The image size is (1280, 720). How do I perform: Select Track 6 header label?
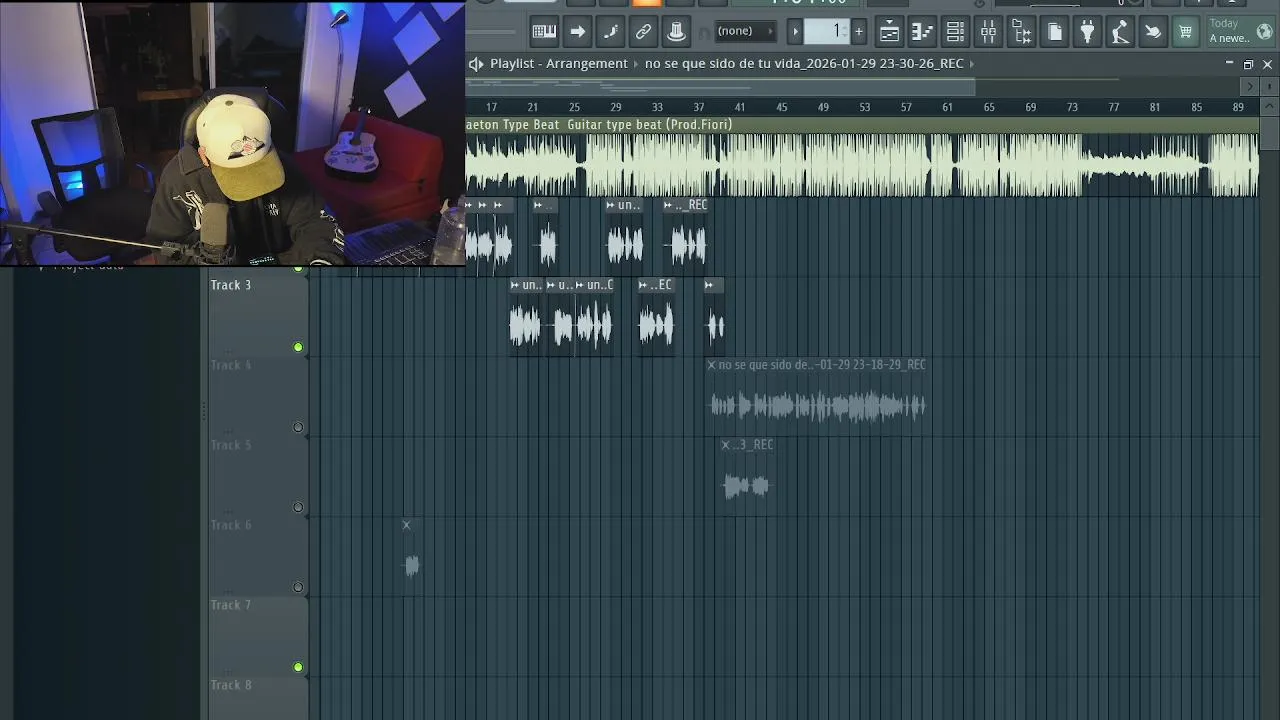pos(231,525)
